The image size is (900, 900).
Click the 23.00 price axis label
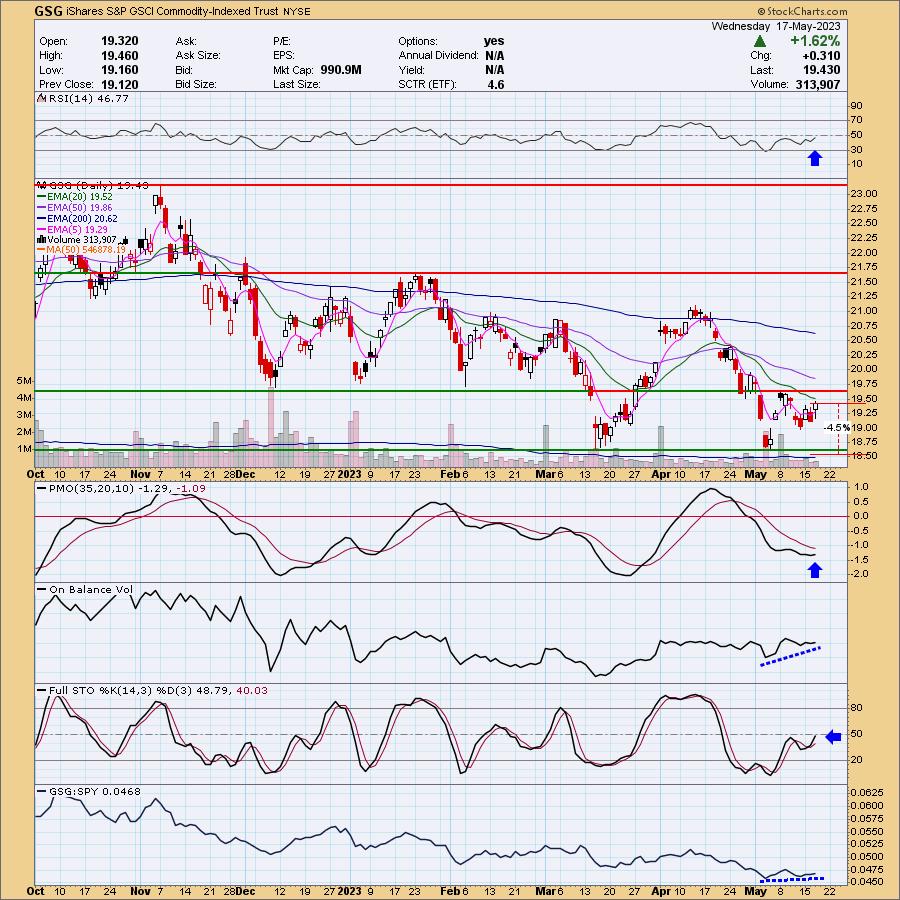click(863, 193)
